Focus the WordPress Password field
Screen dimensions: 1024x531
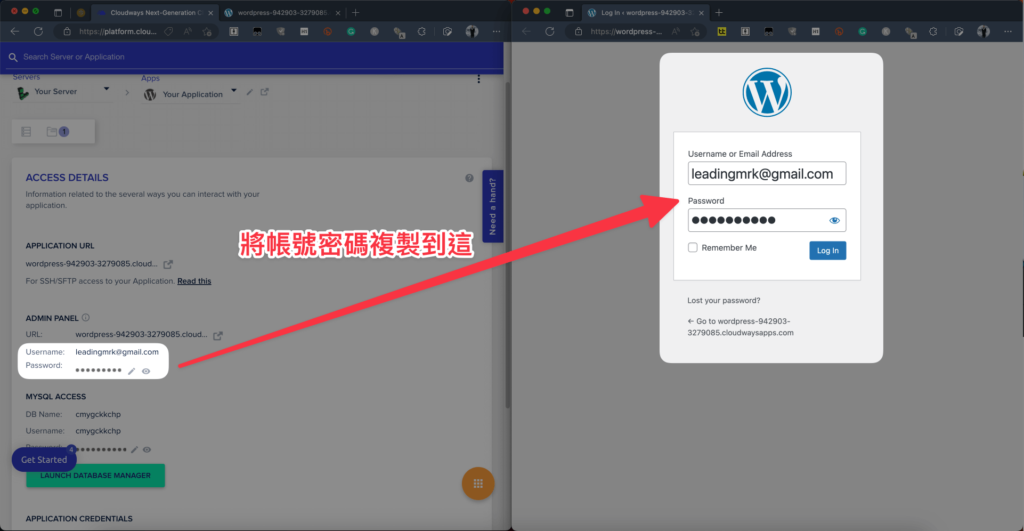pyautogui.click(x=767, y=220)
